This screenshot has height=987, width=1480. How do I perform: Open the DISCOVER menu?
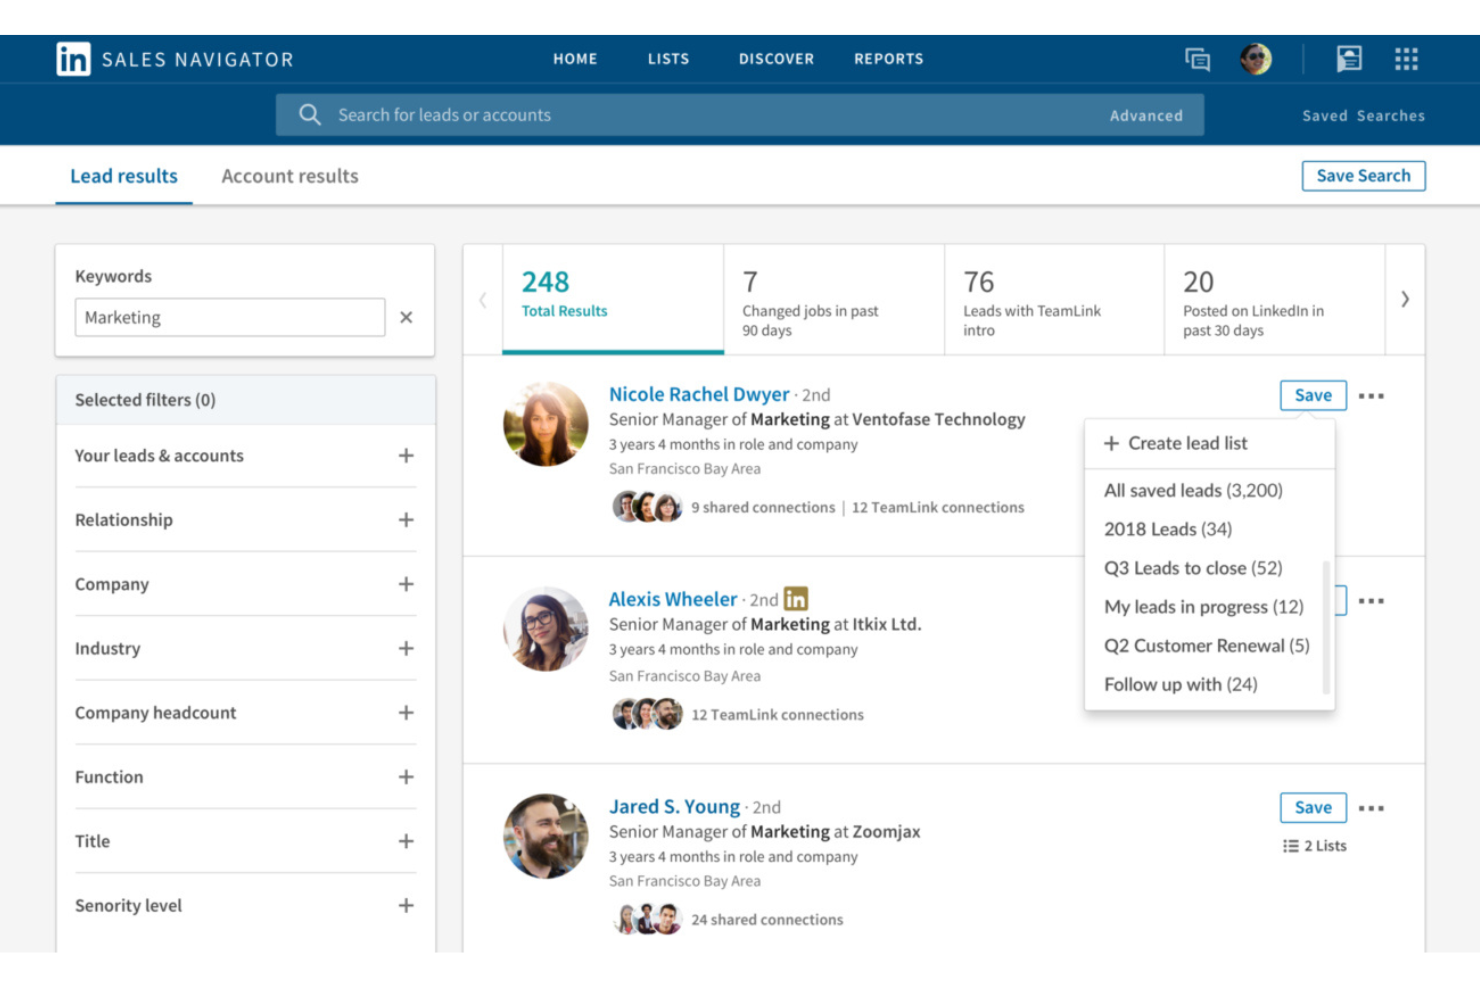tap(776, 59)
